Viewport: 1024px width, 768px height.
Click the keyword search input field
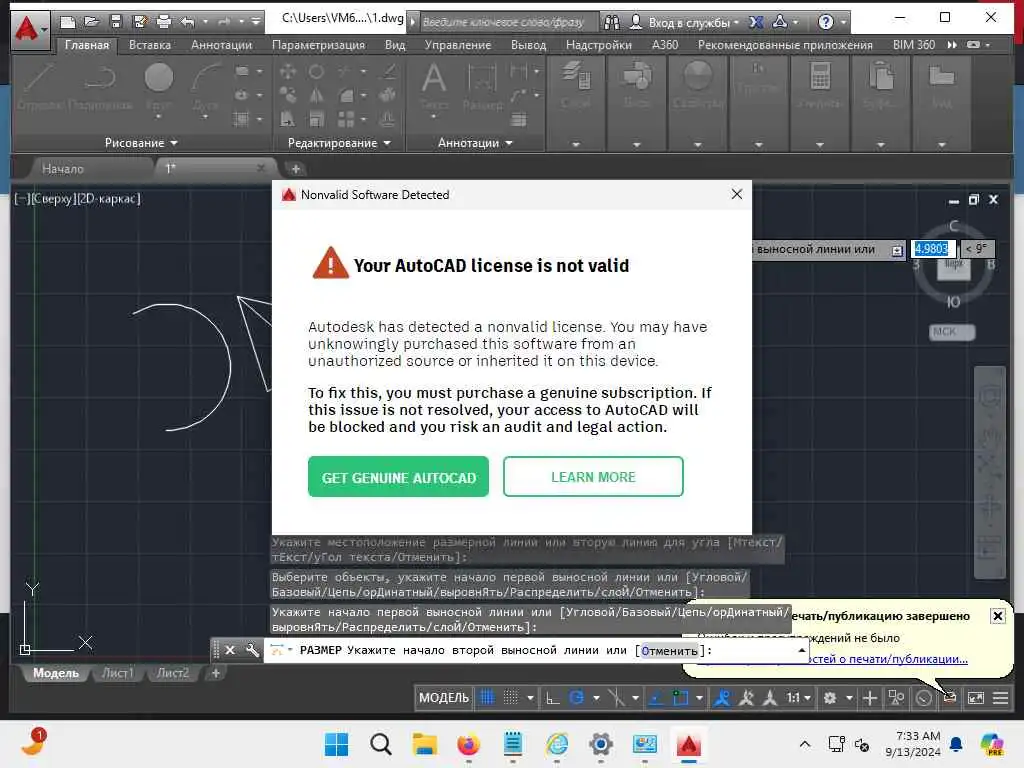pos(509,22)
